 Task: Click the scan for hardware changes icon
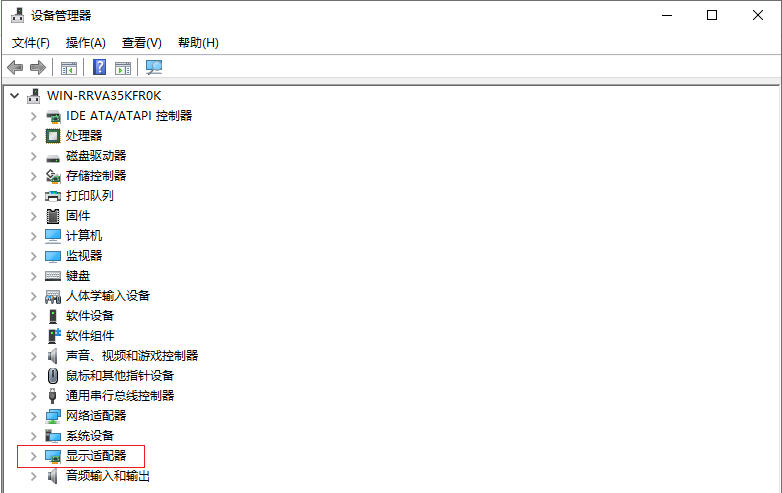click(x=154, y=68)
